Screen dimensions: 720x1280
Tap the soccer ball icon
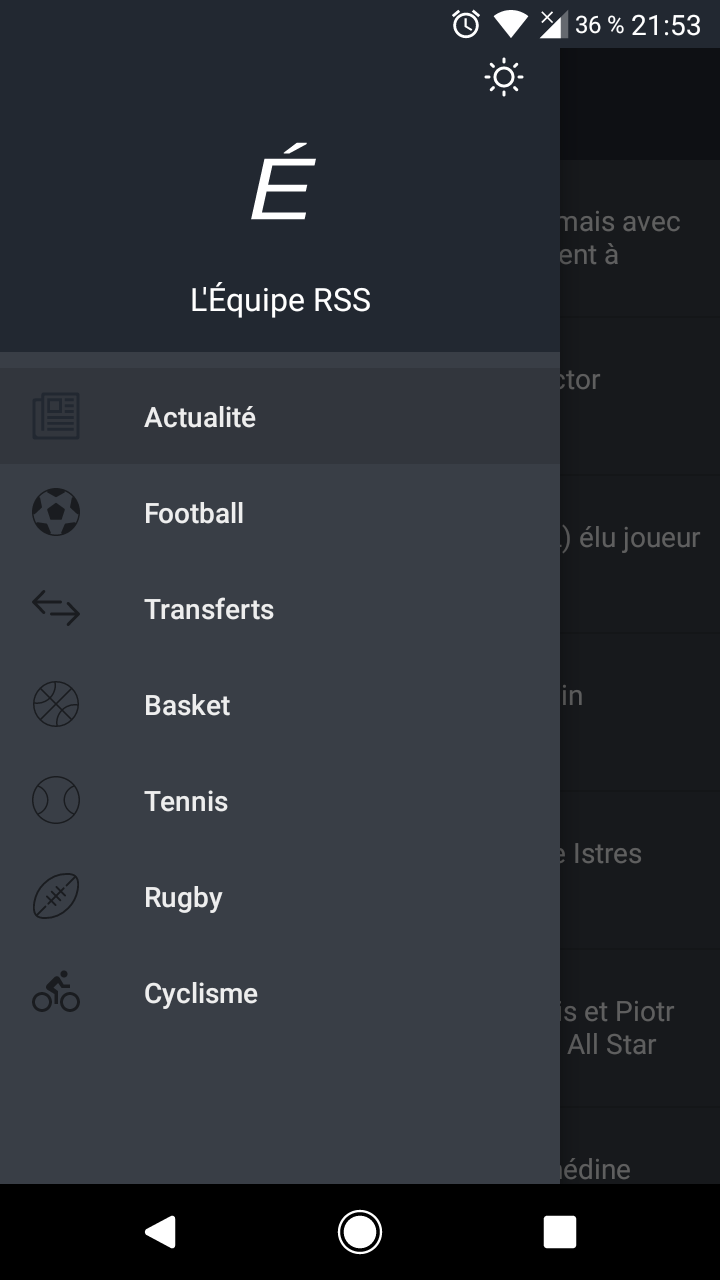coord(56,513)
